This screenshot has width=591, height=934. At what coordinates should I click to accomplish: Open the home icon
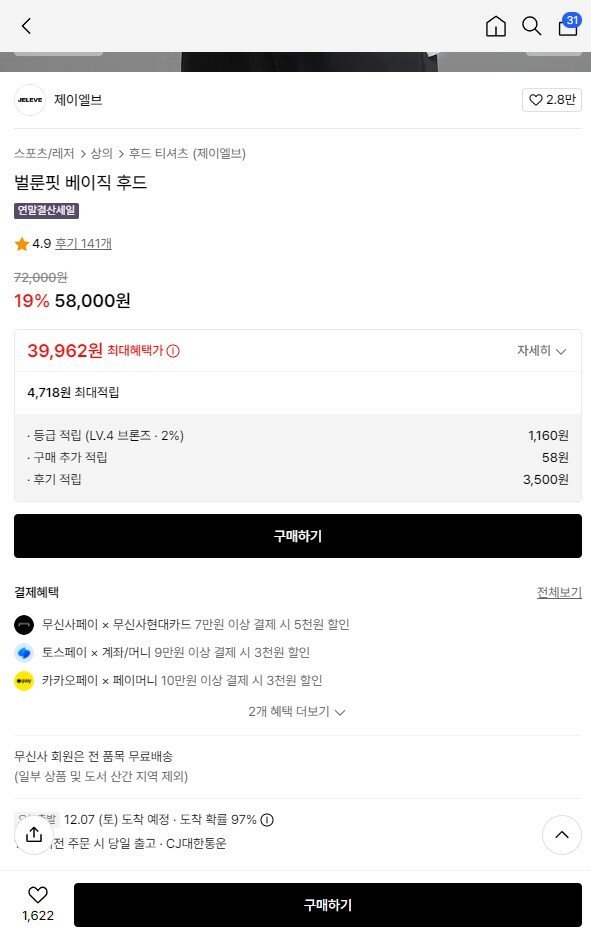pyautogui.click(x=496, y=26)
